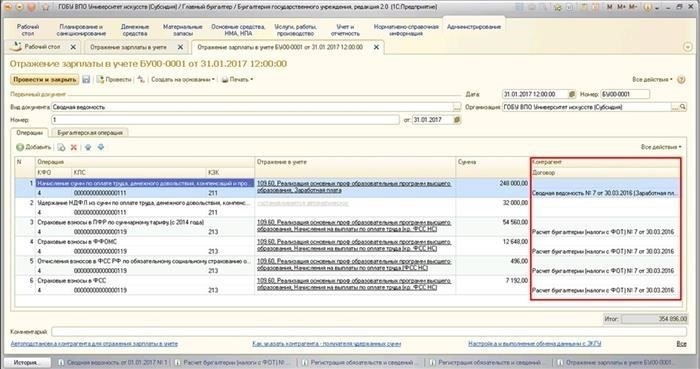The height and width of the screenshot is (369, 700).
Task: Open the Денежные средства section
Action: pos(135,30)
